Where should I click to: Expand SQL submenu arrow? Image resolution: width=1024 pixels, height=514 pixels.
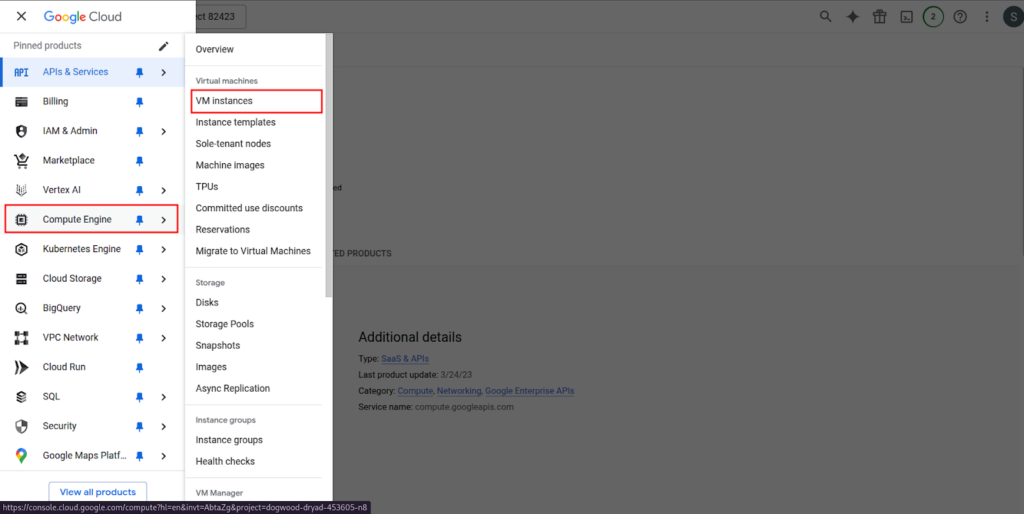[x=163, y=397]
